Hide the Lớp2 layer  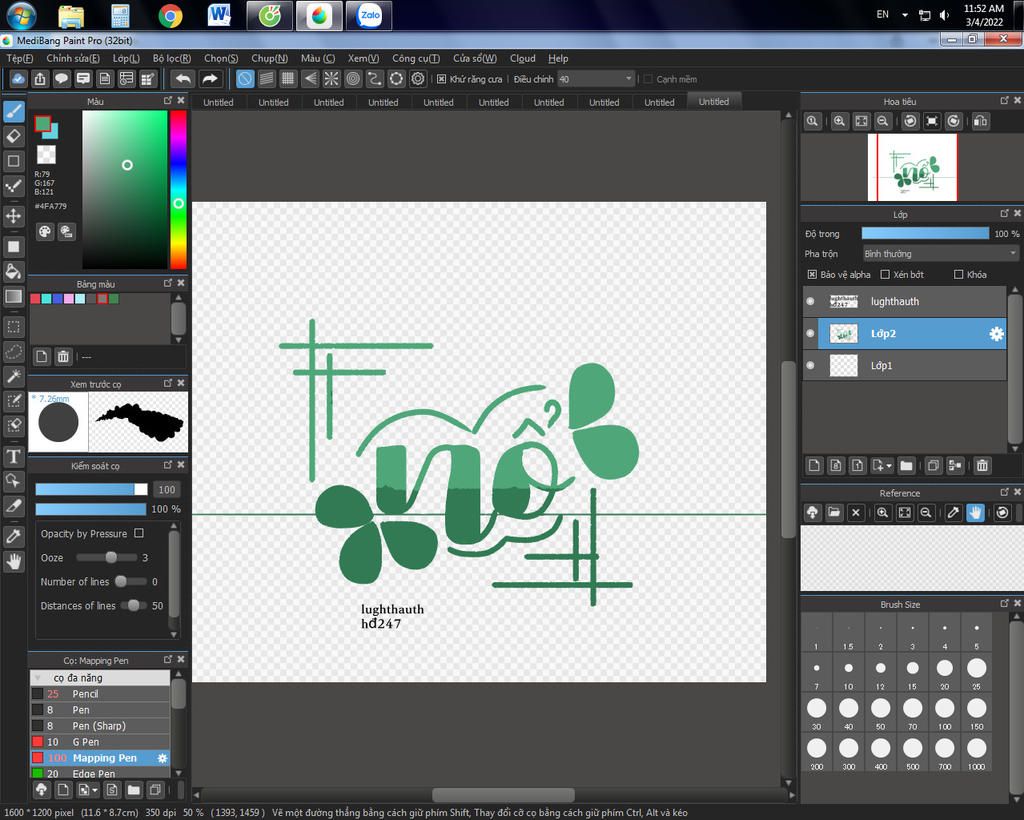[810, 334]
